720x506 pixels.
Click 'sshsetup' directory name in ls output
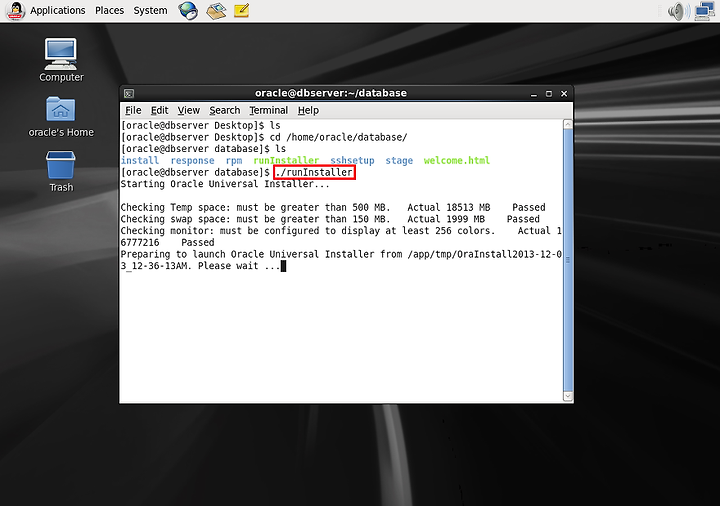tap(352, 160)
